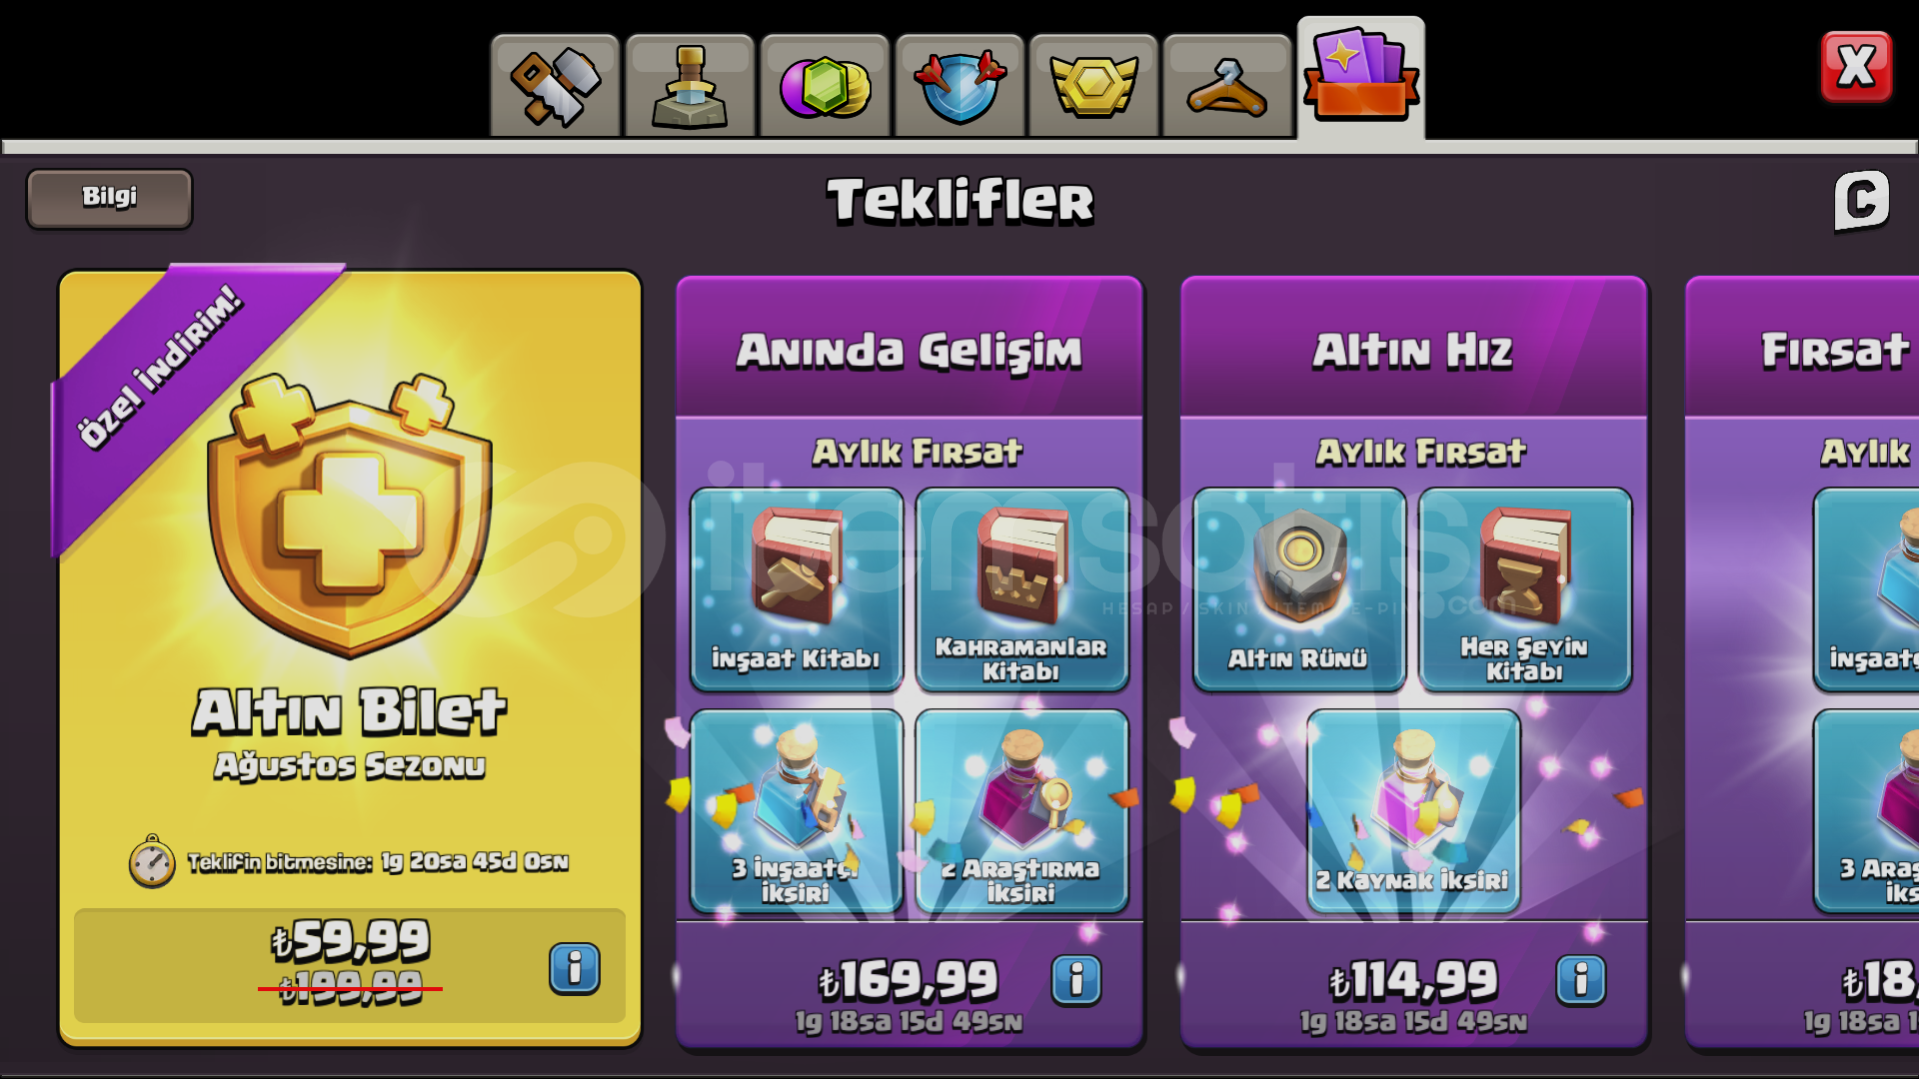The height and width of the screenshot is (1079, 1919).
Task: Show info for Altın Hız offer
Action: click(x=1581, y=980)
